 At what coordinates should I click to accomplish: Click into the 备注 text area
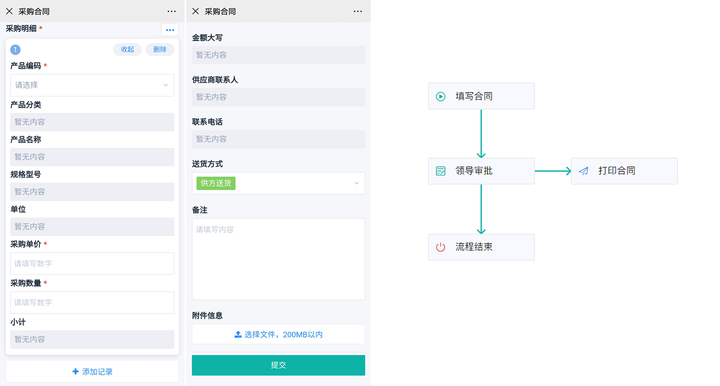point(278,259)
